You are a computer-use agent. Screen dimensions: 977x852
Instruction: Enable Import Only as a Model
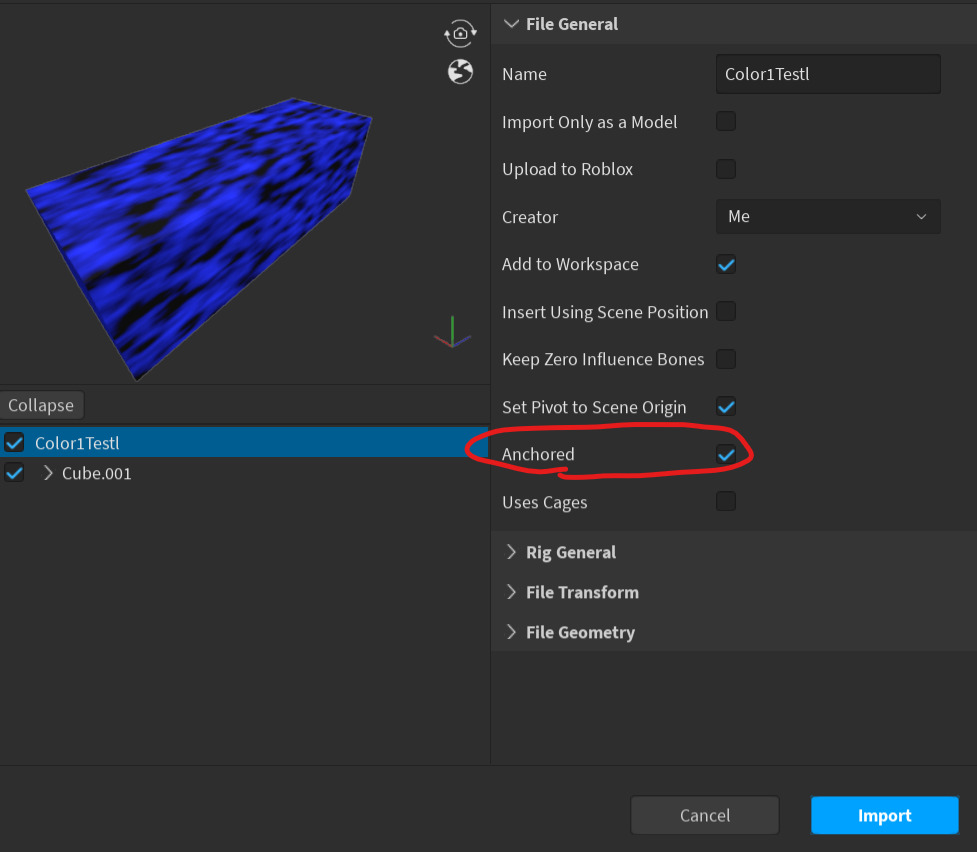click(x=725, y=121)
